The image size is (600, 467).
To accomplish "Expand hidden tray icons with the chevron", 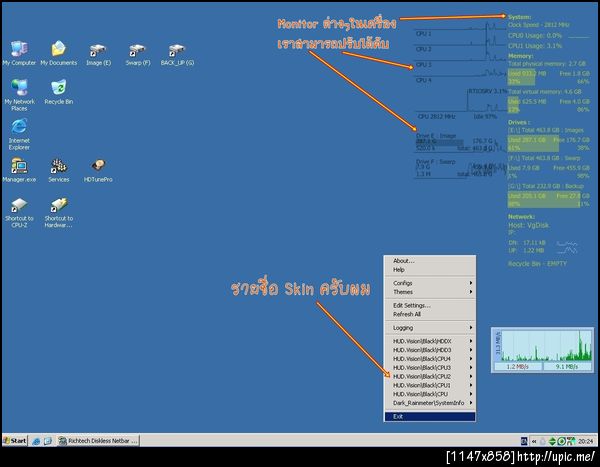I will click(x=534, y=441).
